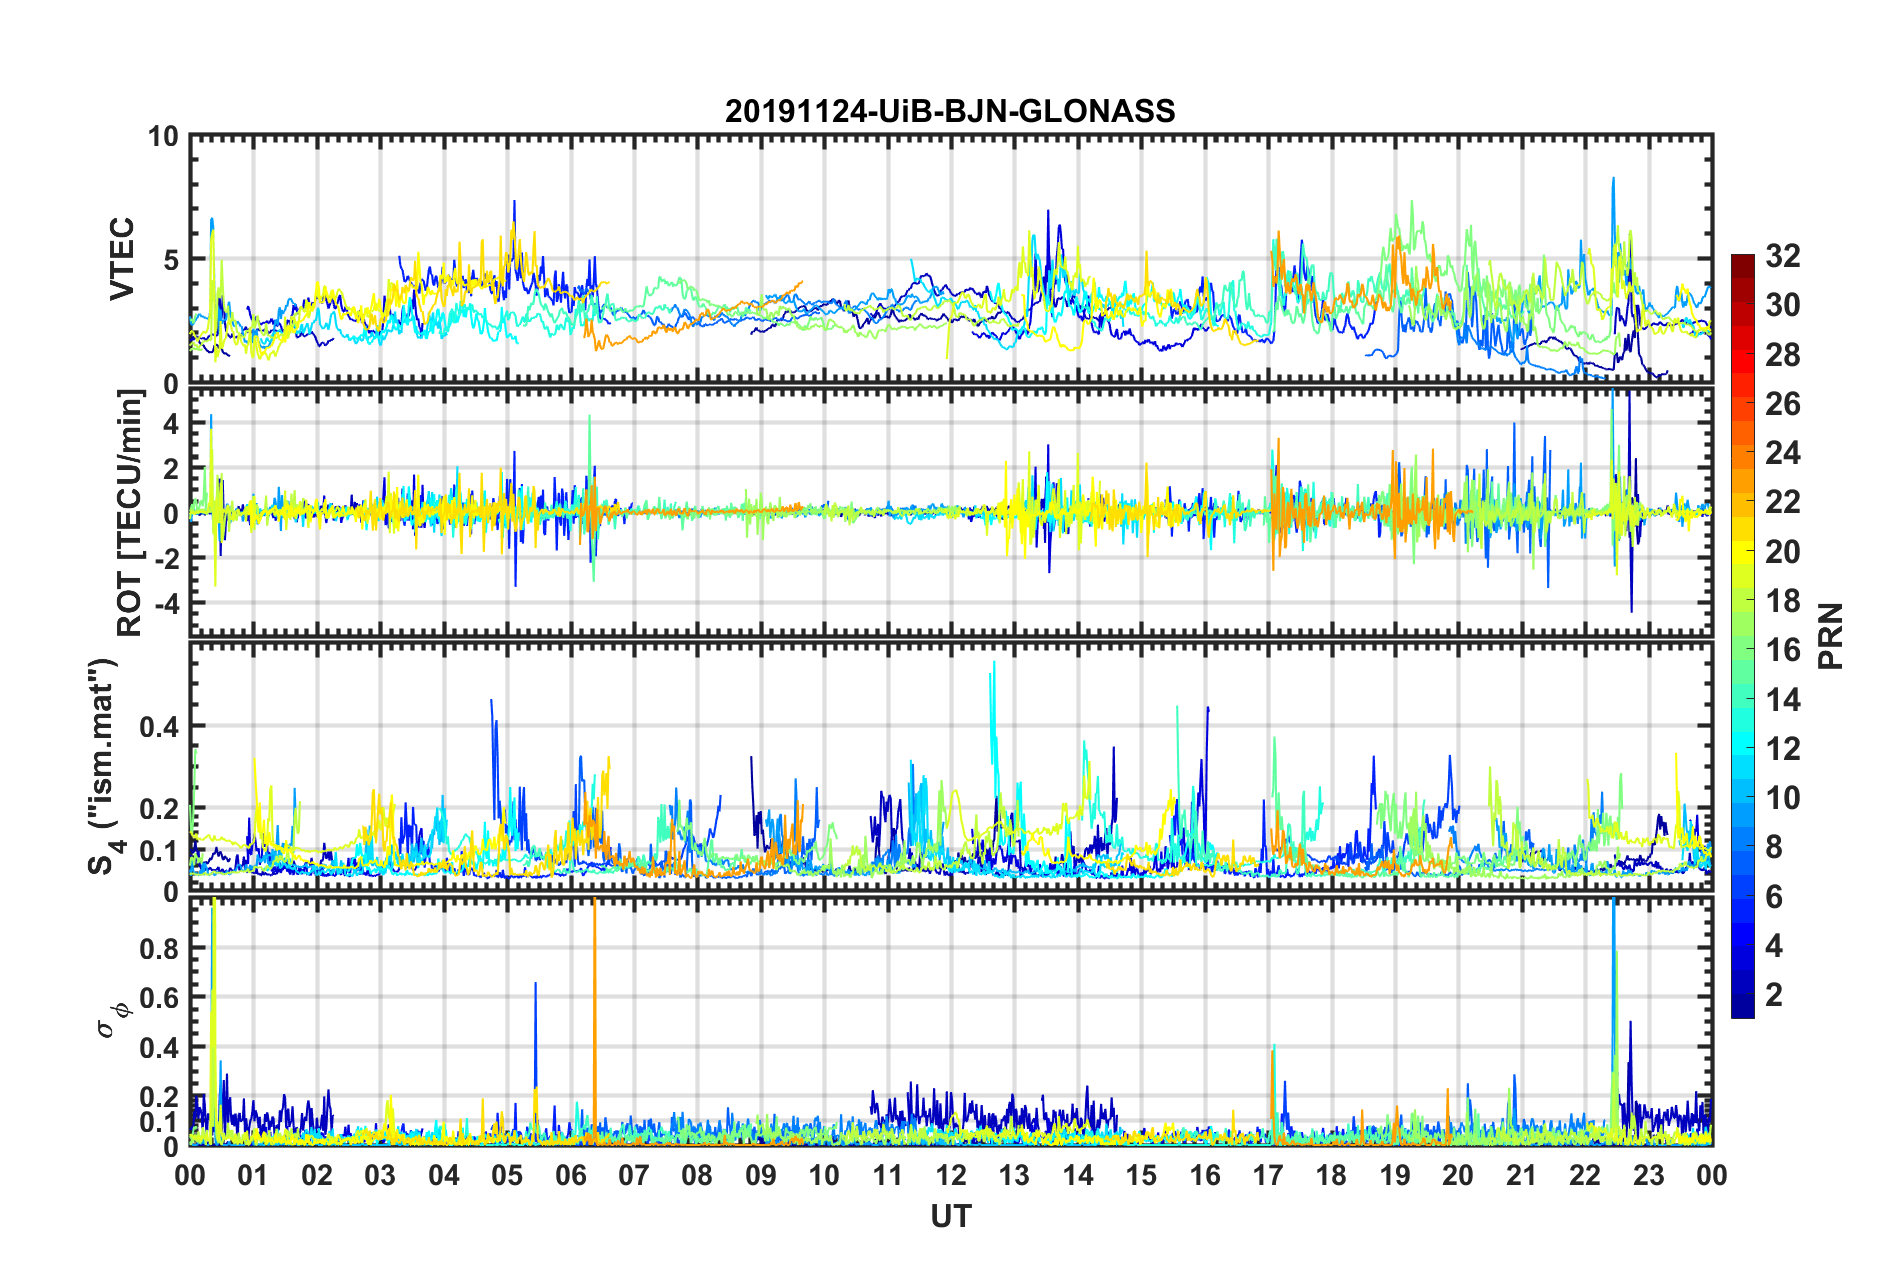This screenshot has width=1902, height=1272.
Task: Select x-axis hour tick "15"
Action: coord(1141,1175)
